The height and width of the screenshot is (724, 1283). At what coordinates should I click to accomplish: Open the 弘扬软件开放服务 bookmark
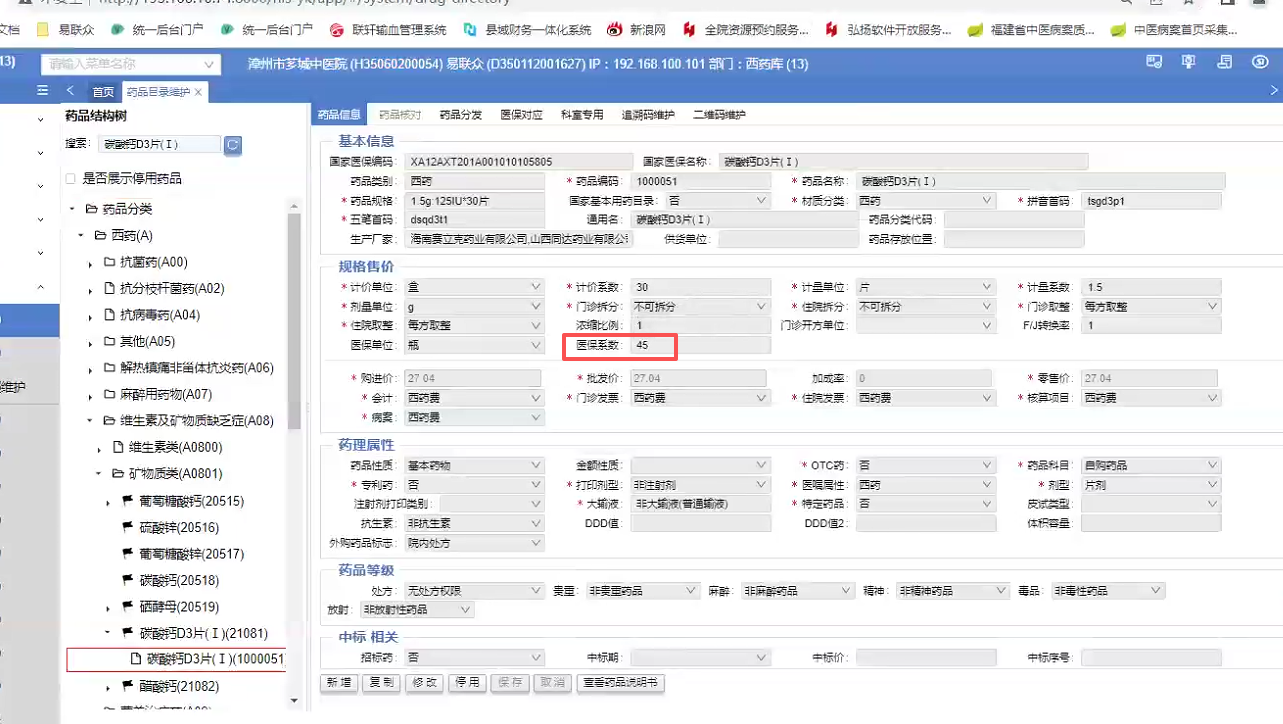coord(889,30)
